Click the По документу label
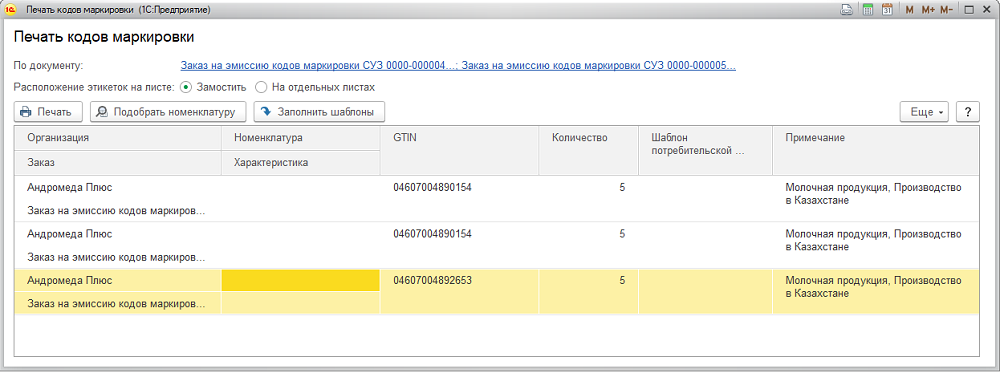Image resolution: width=1000 pixels, height=373 pixels. [48, 65]
